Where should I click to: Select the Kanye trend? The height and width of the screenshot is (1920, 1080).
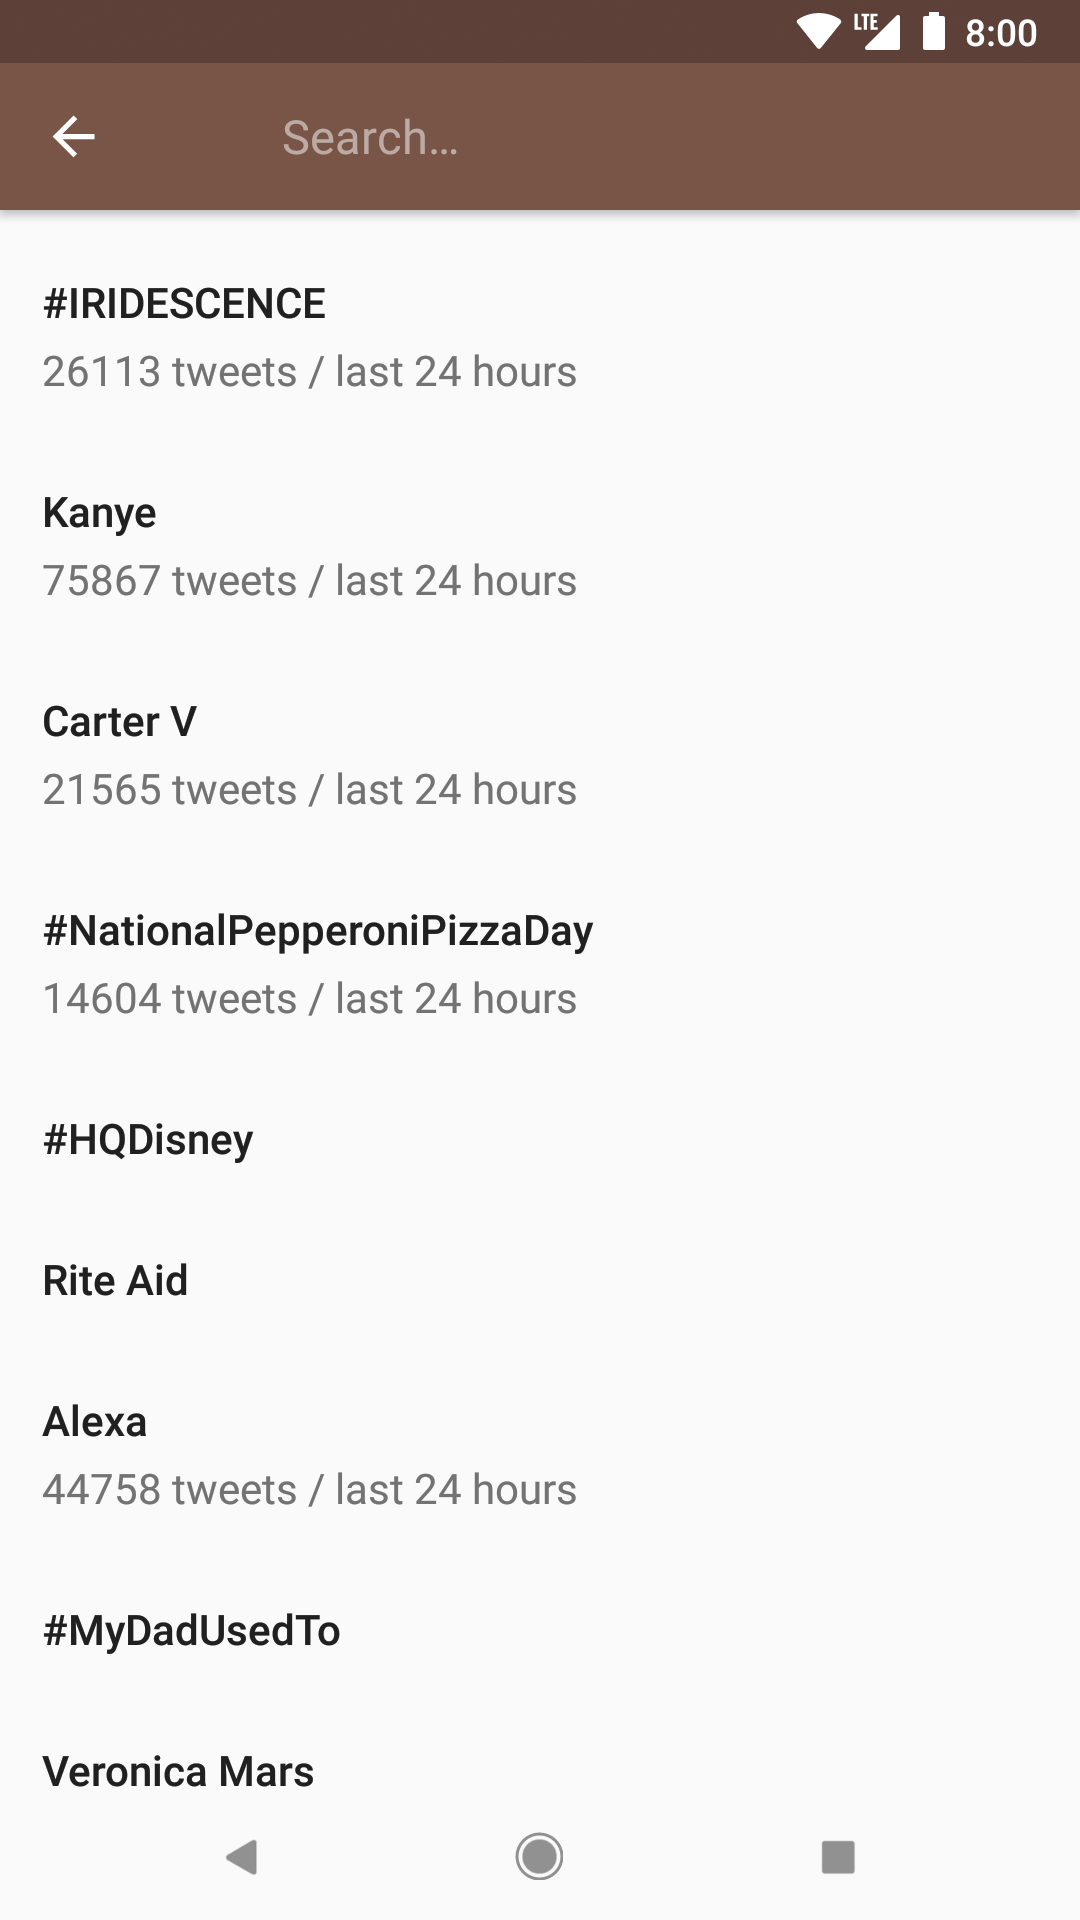(x=100, y=513)
